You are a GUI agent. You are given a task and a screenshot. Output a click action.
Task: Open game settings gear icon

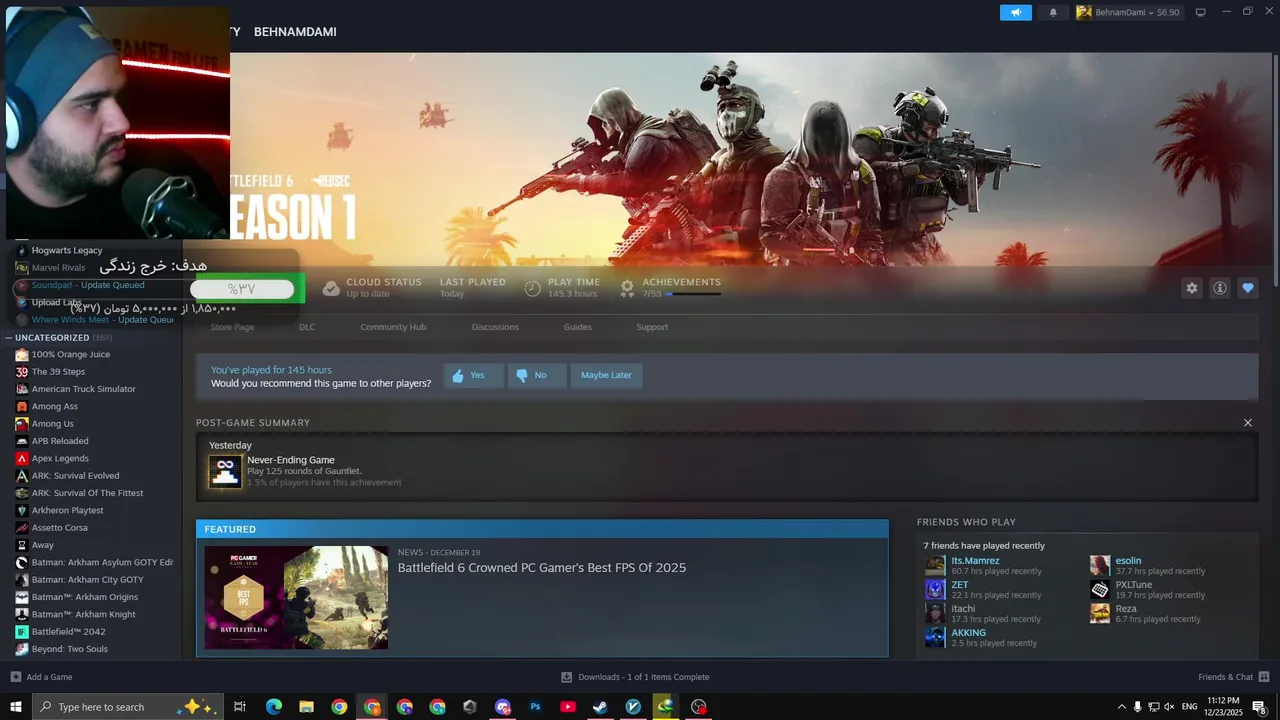click(x=1191, y=288)
